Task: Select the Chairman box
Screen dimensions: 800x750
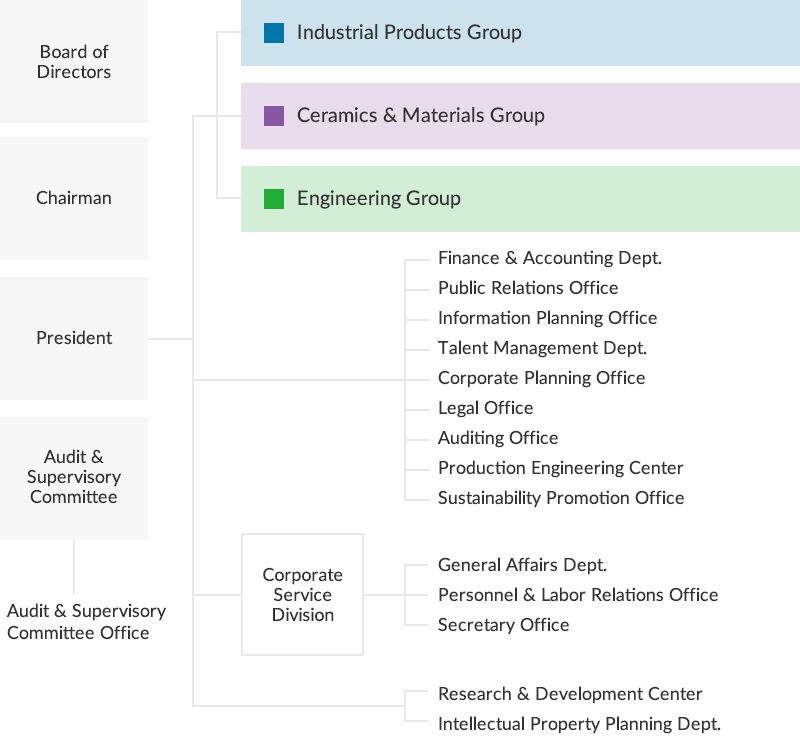Action: tap(74, 198)
